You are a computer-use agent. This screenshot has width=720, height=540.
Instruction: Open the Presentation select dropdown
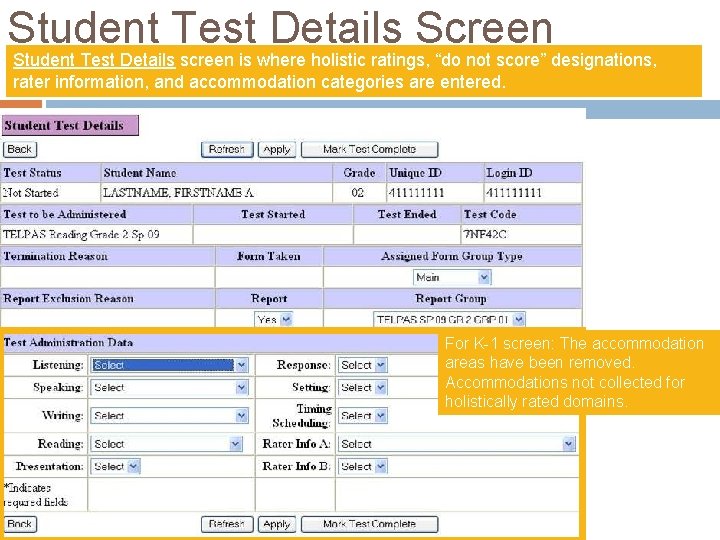[115, 466]
